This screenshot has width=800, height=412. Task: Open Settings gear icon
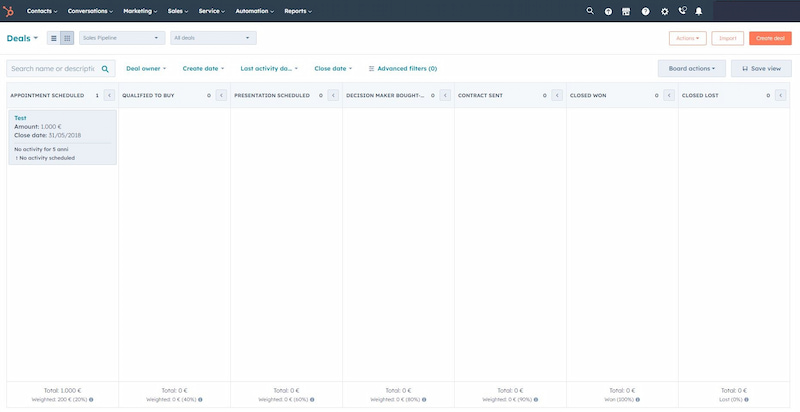point(664,11)
